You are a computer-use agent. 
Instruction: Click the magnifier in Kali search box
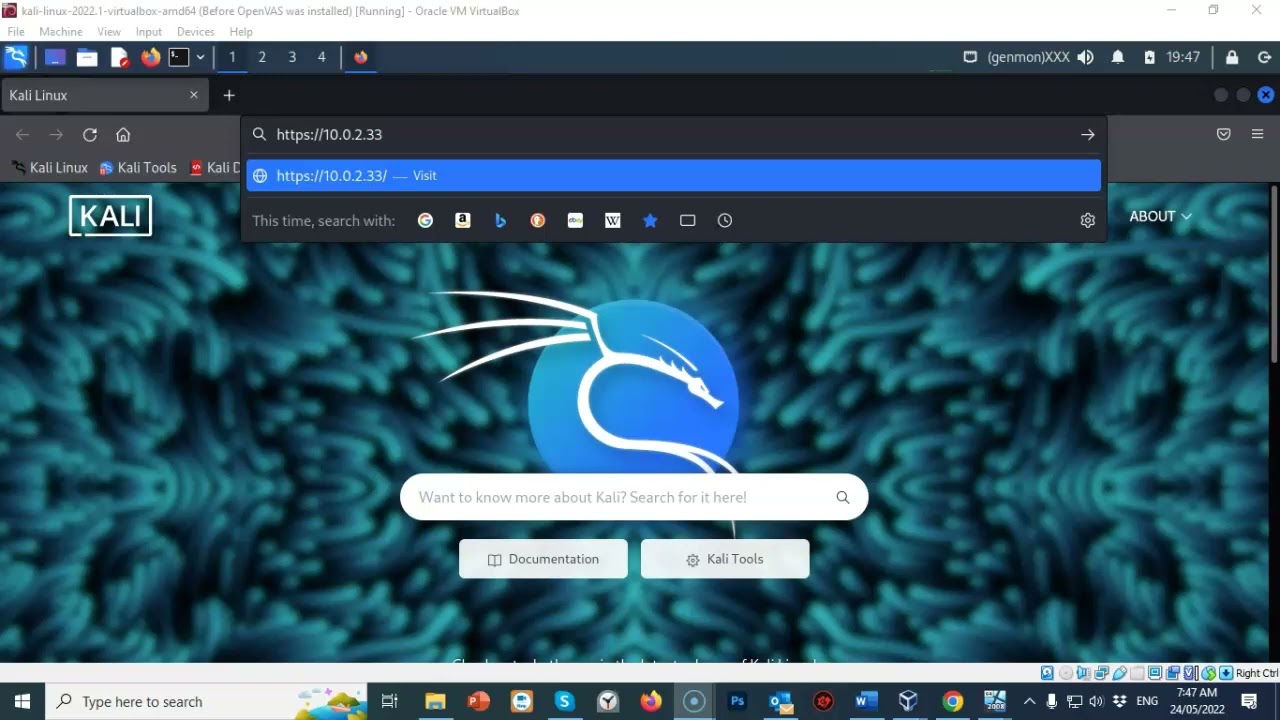[x=843, y=497]
